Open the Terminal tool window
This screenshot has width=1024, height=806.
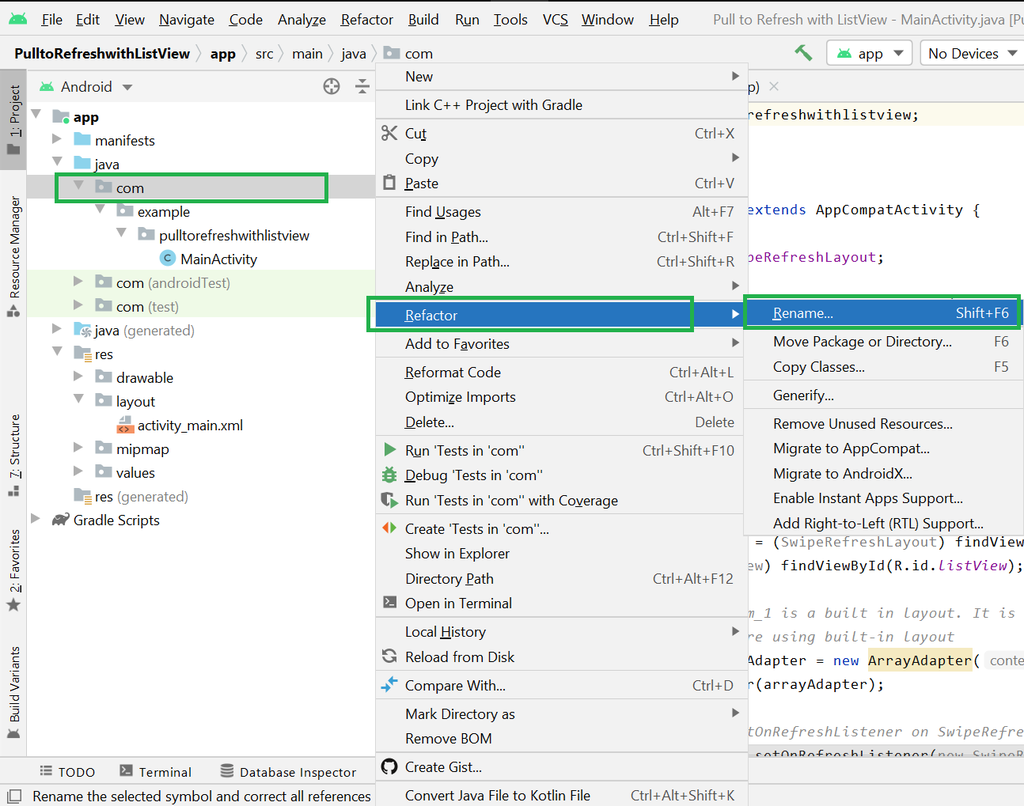tap(155, 772)
